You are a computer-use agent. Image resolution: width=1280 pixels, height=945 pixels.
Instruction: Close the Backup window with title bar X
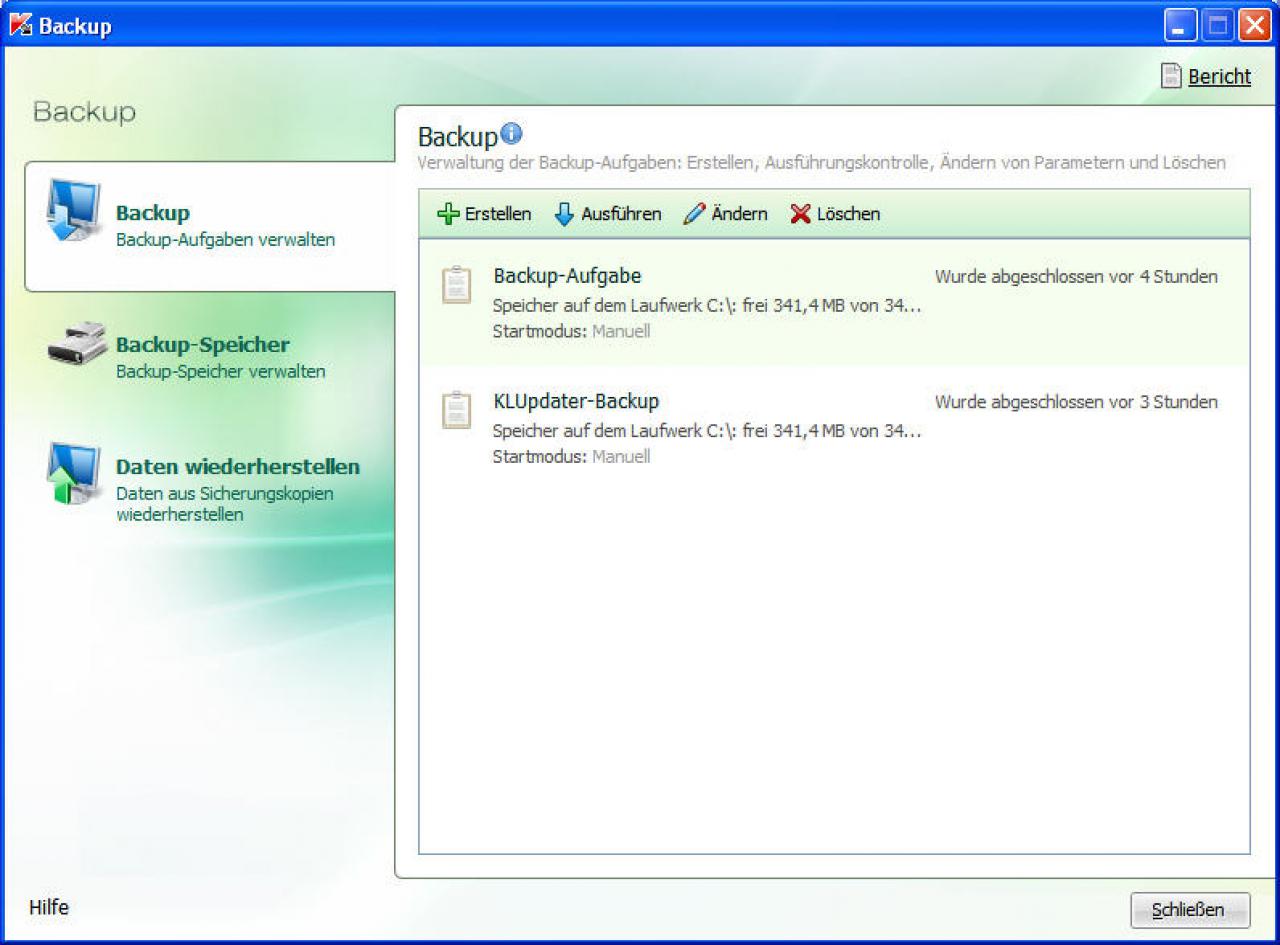1254,25
